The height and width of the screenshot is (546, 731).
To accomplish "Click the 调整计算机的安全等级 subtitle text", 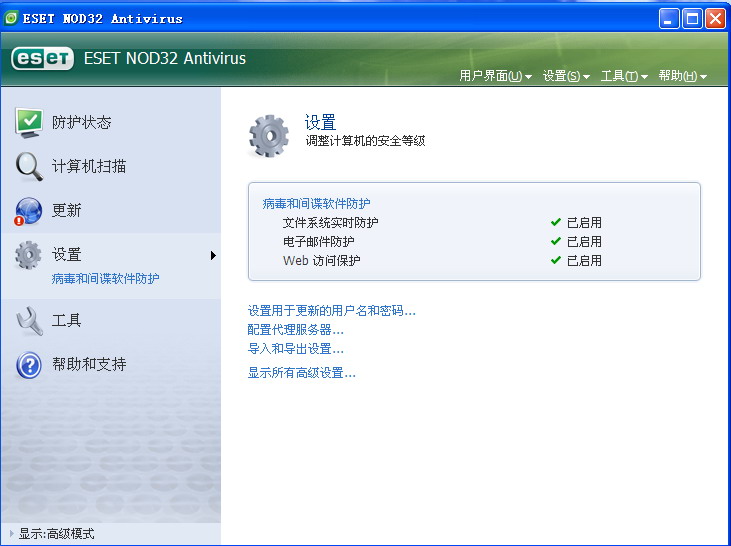I will [x=366, y=141].
